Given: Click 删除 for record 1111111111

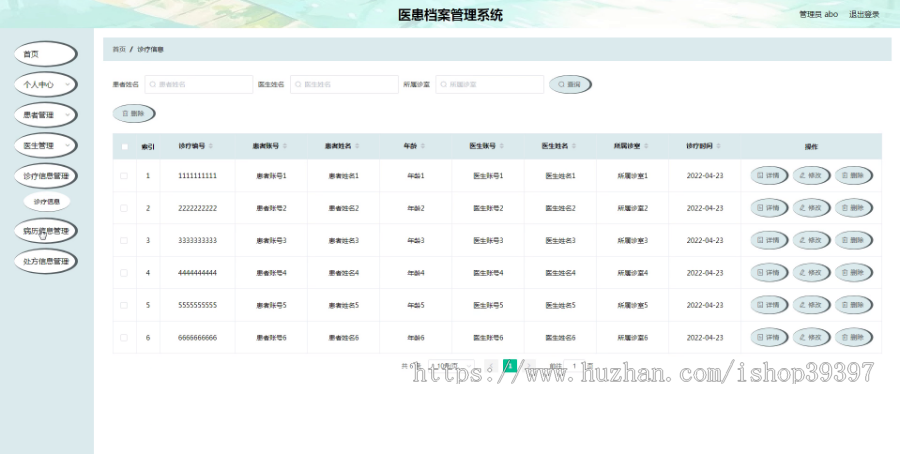Looking at the screenshot, I should 854,176.
